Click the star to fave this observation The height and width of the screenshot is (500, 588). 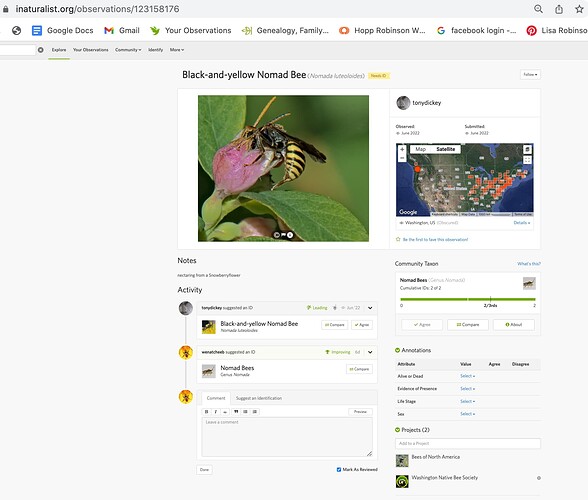click(398, 239)
